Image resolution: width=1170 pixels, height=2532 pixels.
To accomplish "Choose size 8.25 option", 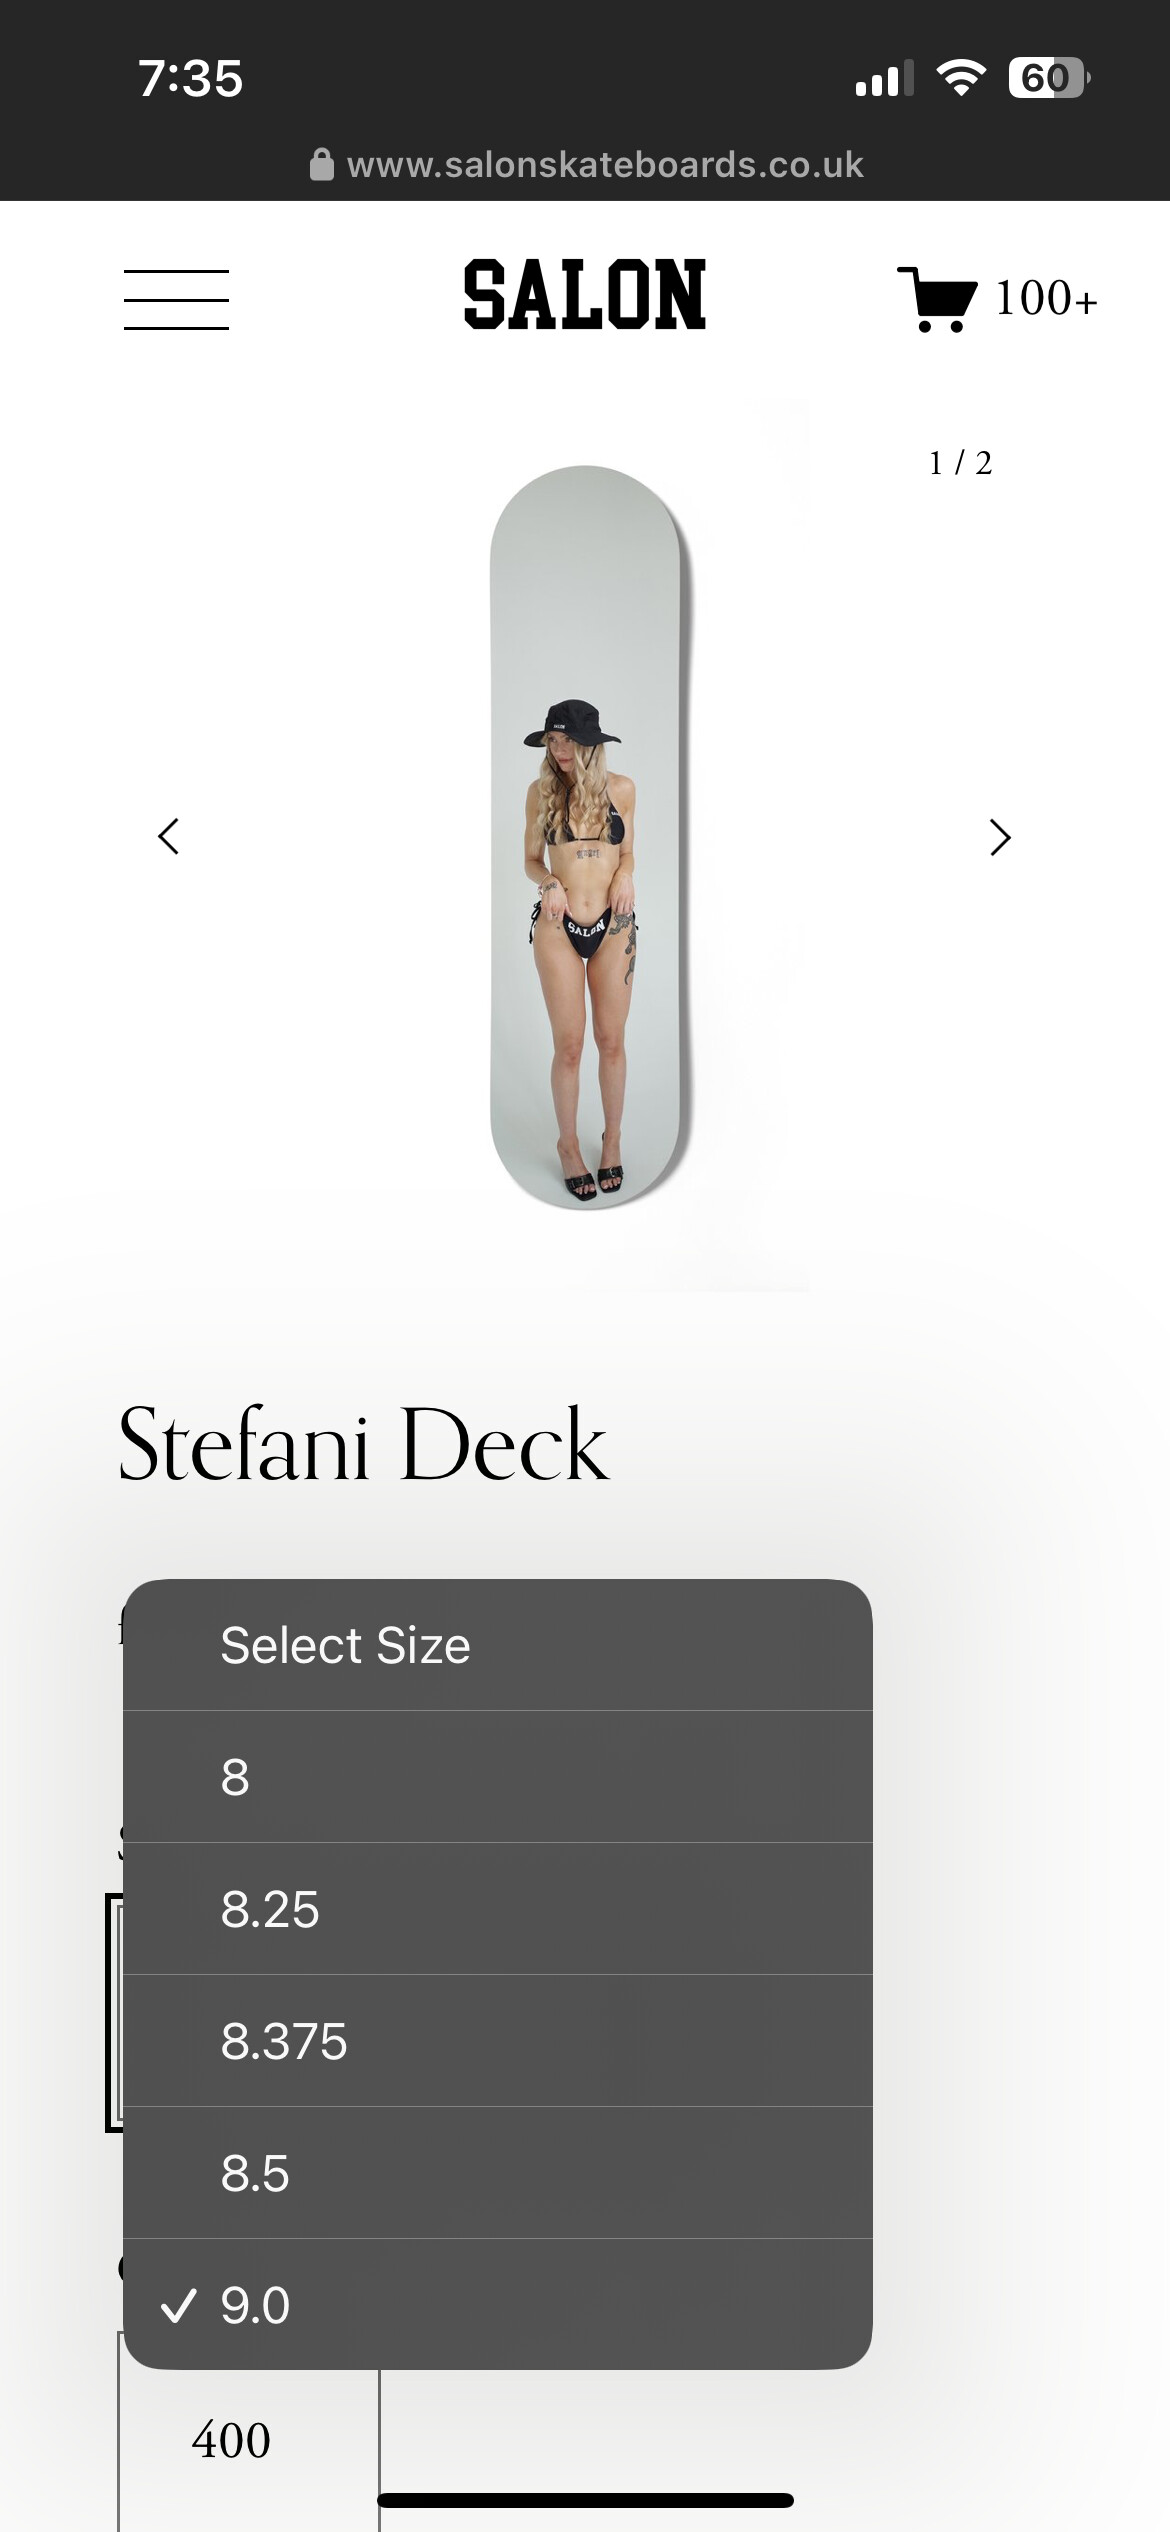I will [x=497, y=1909].
